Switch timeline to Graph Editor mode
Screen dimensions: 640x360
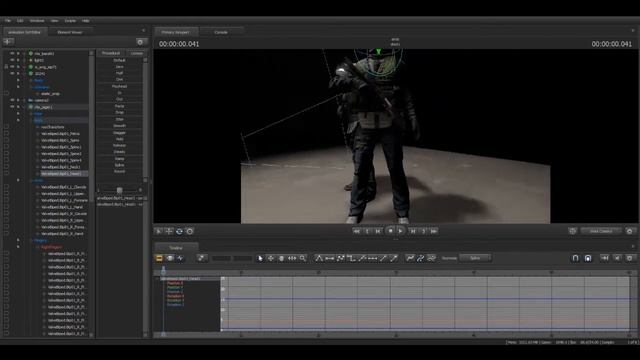(x=180, y=258)
